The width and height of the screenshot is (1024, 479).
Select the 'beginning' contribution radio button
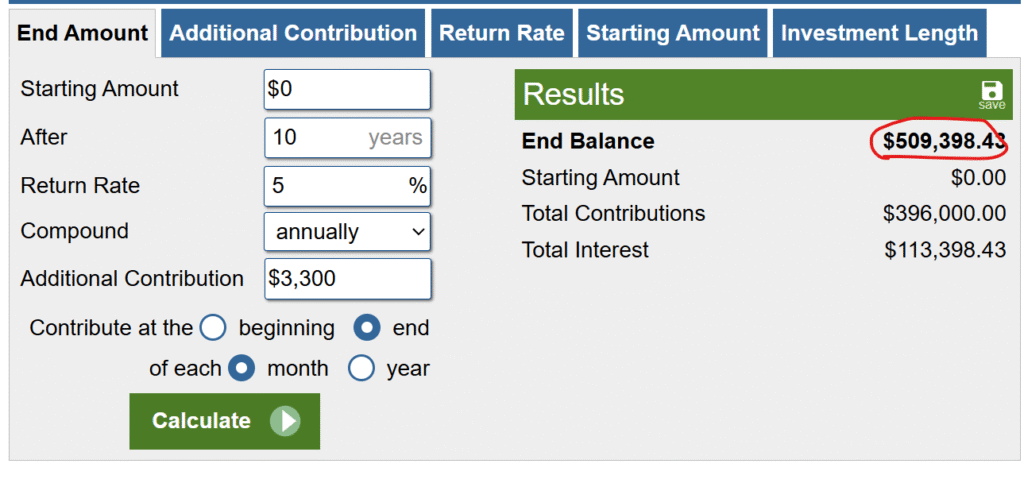213,328
